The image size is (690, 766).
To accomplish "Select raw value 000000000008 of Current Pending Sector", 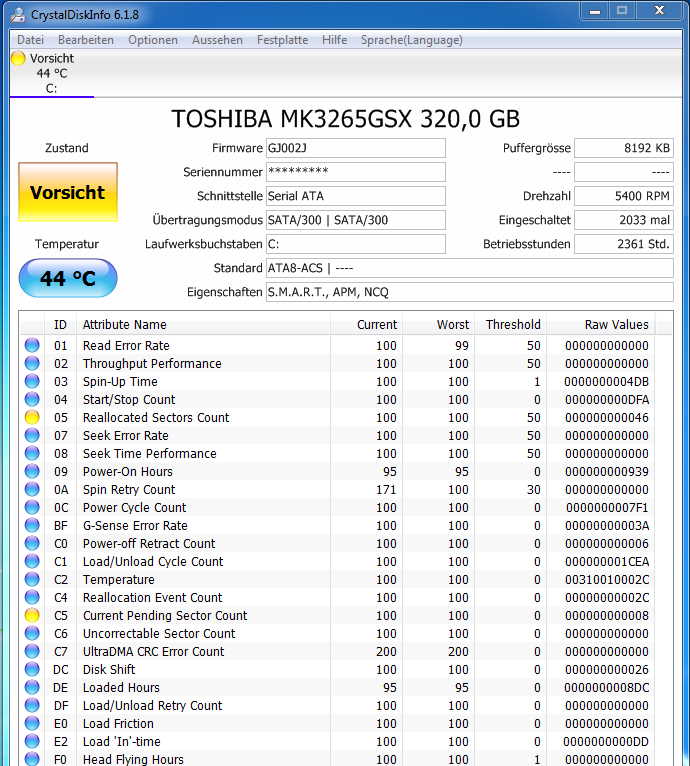I will [x=606, y=616].
